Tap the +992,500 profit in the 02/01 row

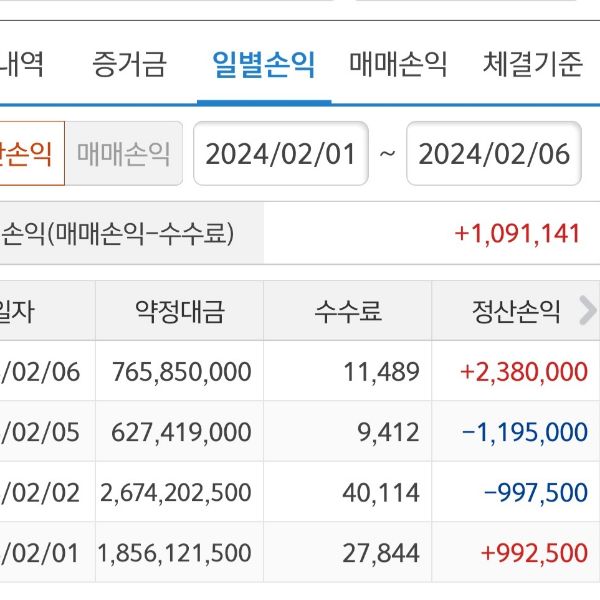coord(535,552)
